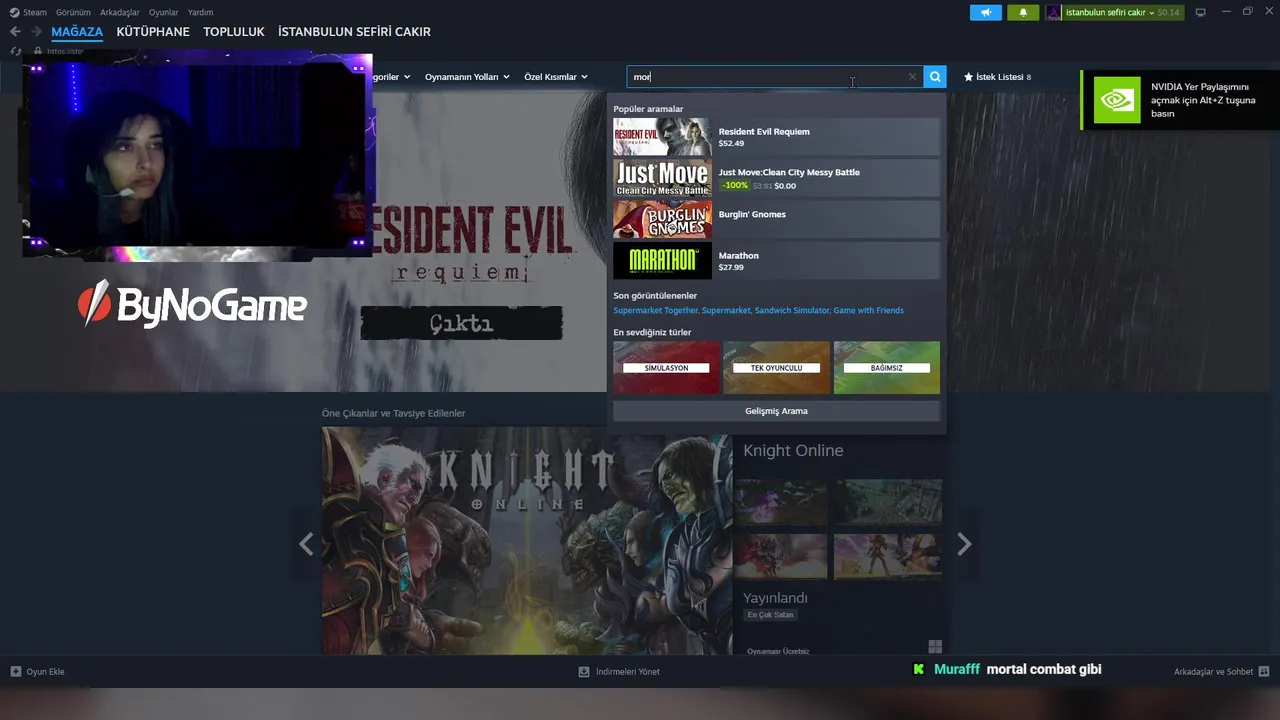Click the Oynaması Ücretsiz label

click(x=778, y=651)
